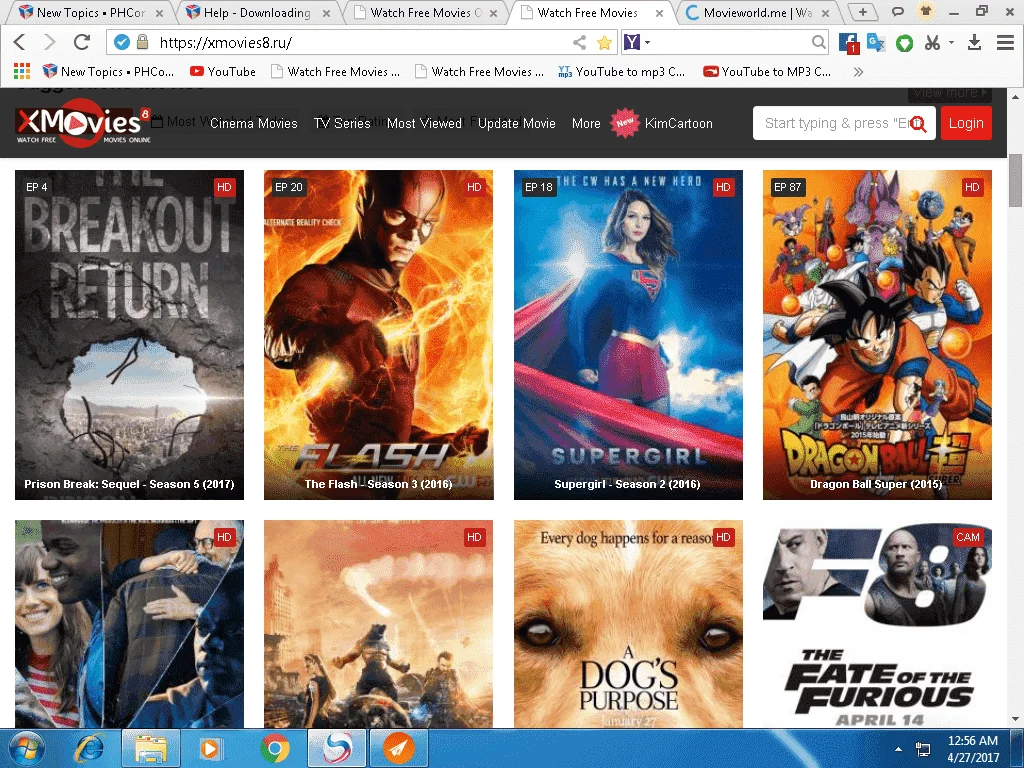Screen dimensions: 1024x768
Task: Open Prison Break Sequel Season 5 poster
Action: pos(129,334)
